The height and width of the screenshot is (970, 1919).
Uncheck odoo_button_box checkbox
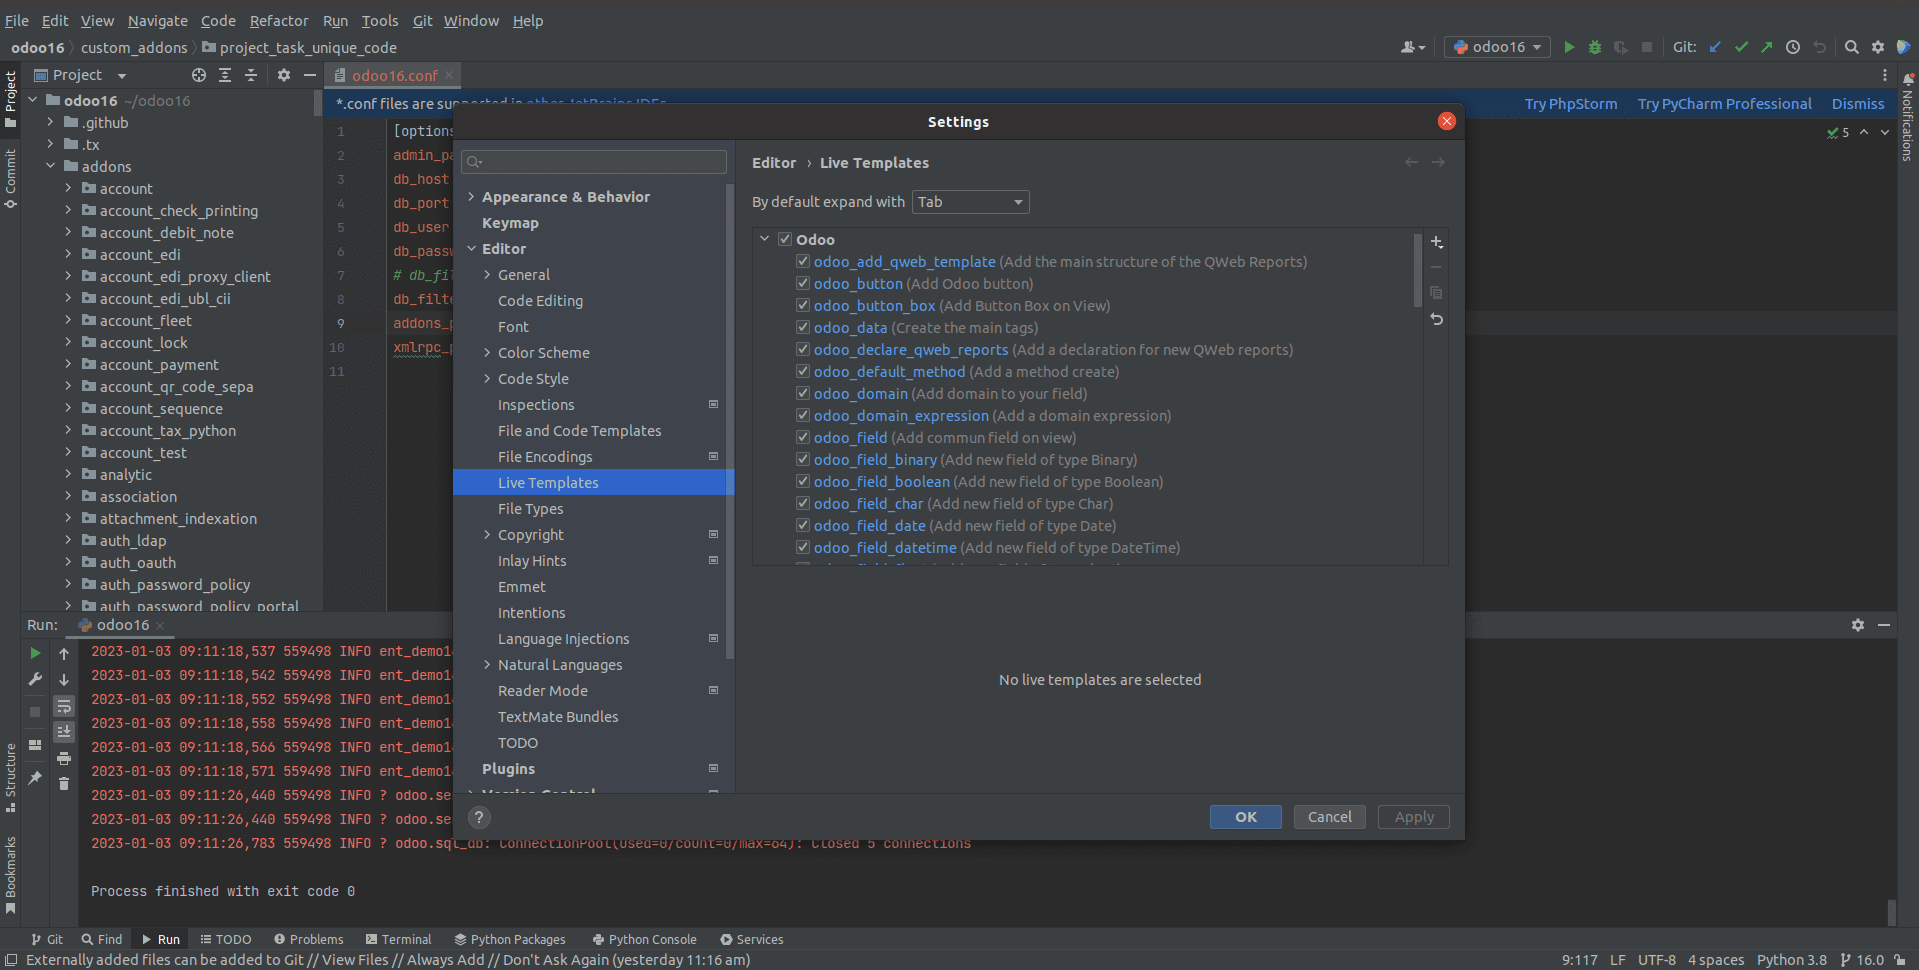click(x=803, y=305)
